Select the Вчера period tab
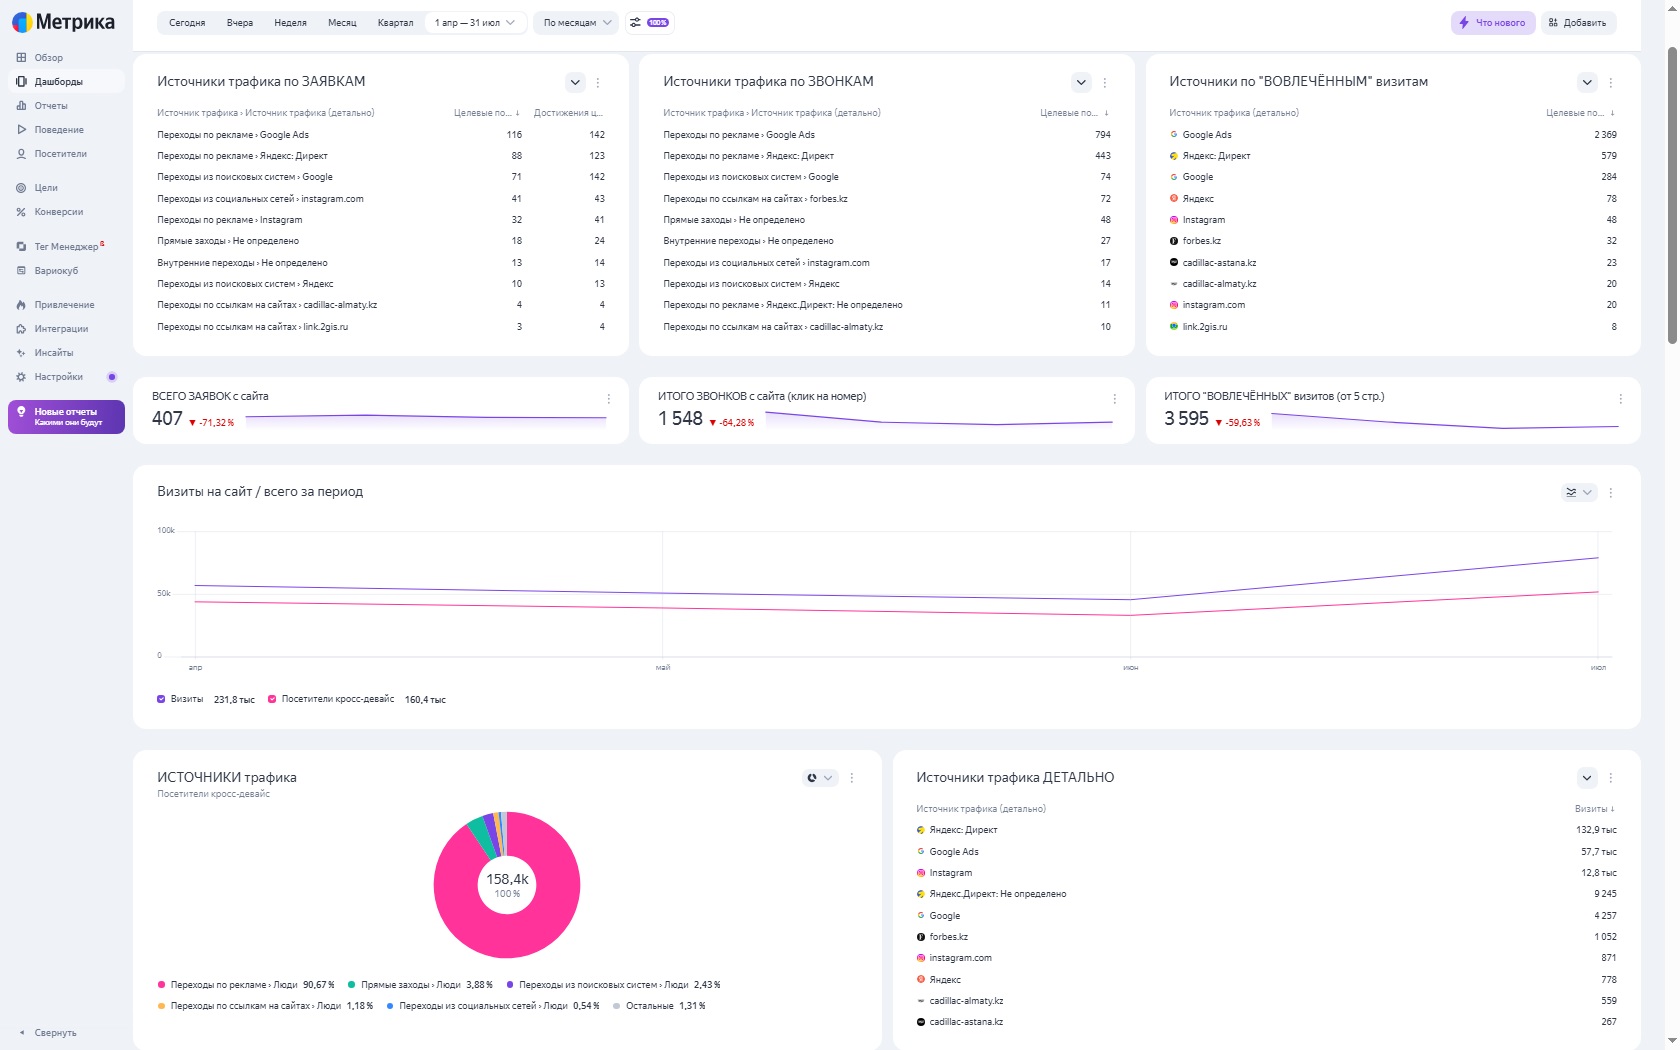1680x1050 pixels. coord(240,22)
